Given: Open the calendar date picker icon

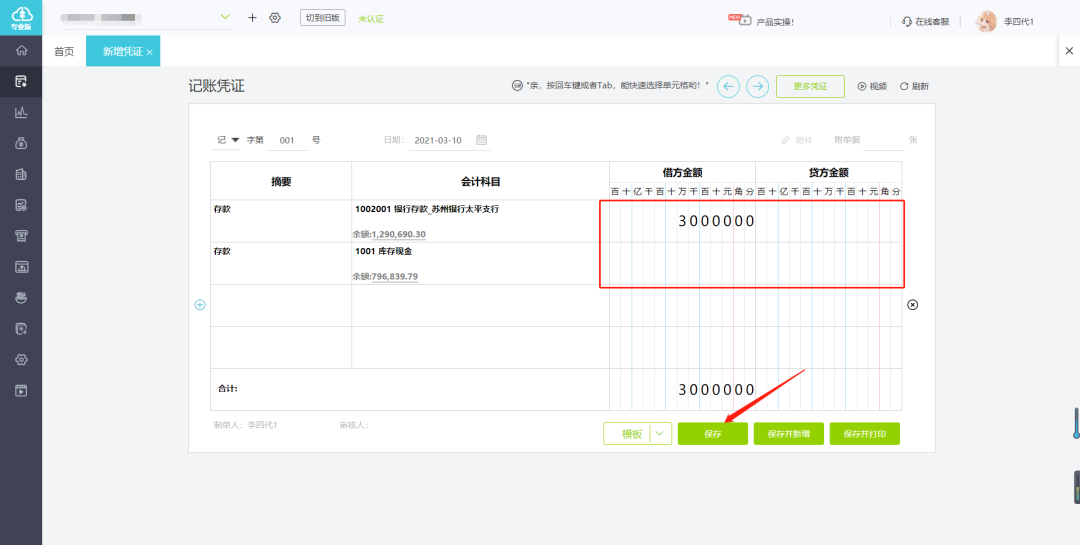Looking at the screenshot, I should coord(481,140).
